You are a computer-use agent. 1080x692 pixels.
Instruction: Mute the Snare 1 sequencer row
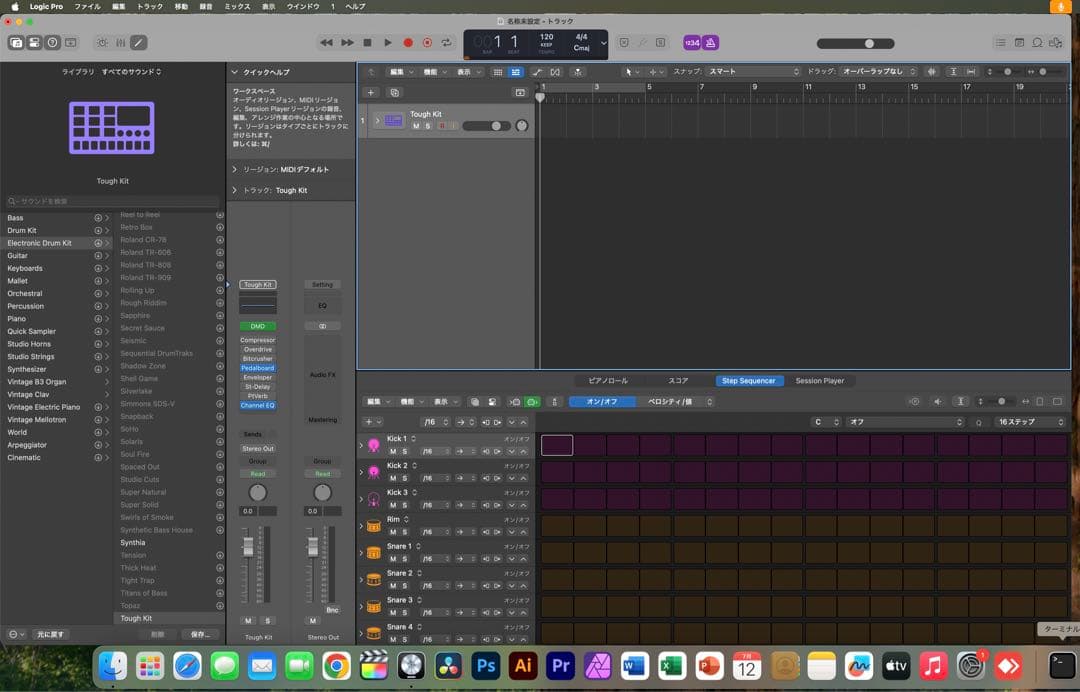tap(393, 559)
